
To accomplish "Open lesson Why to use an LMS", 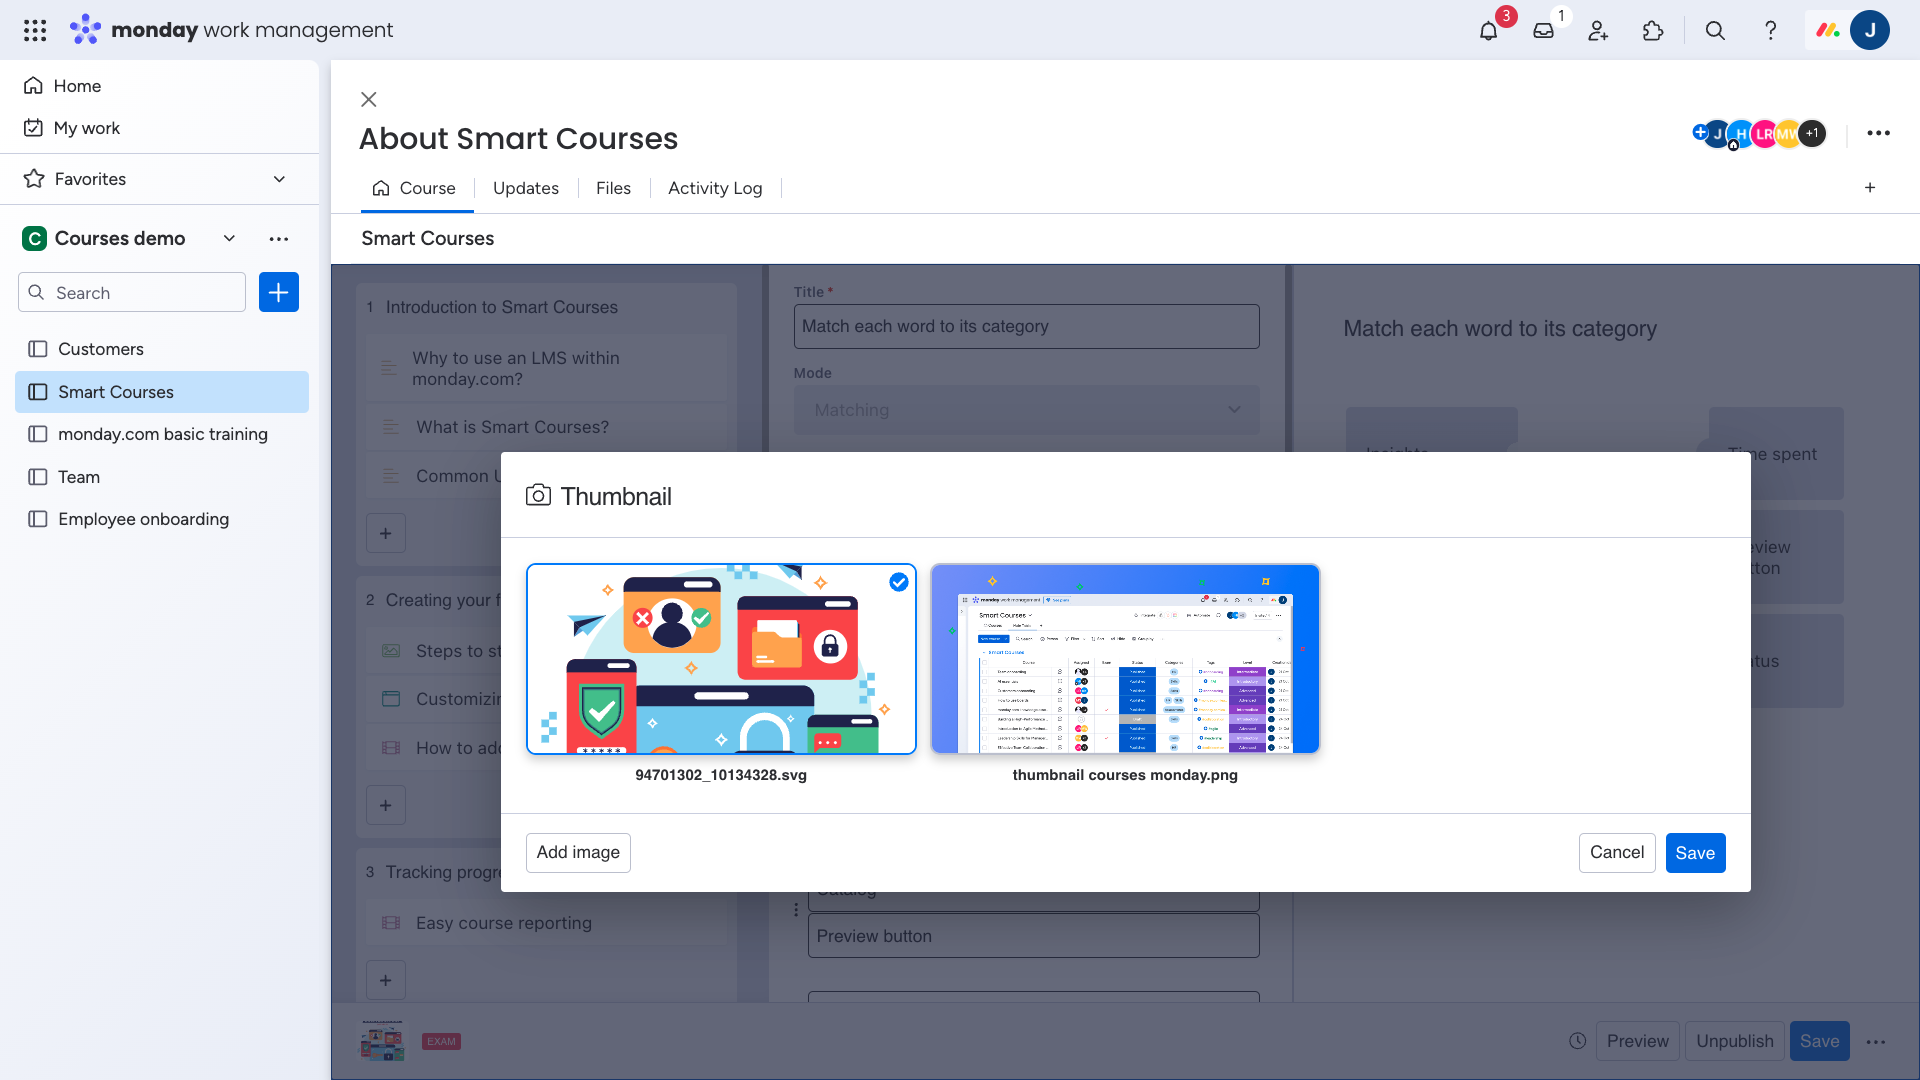I will pyautogui.click(x=546, y=368).
